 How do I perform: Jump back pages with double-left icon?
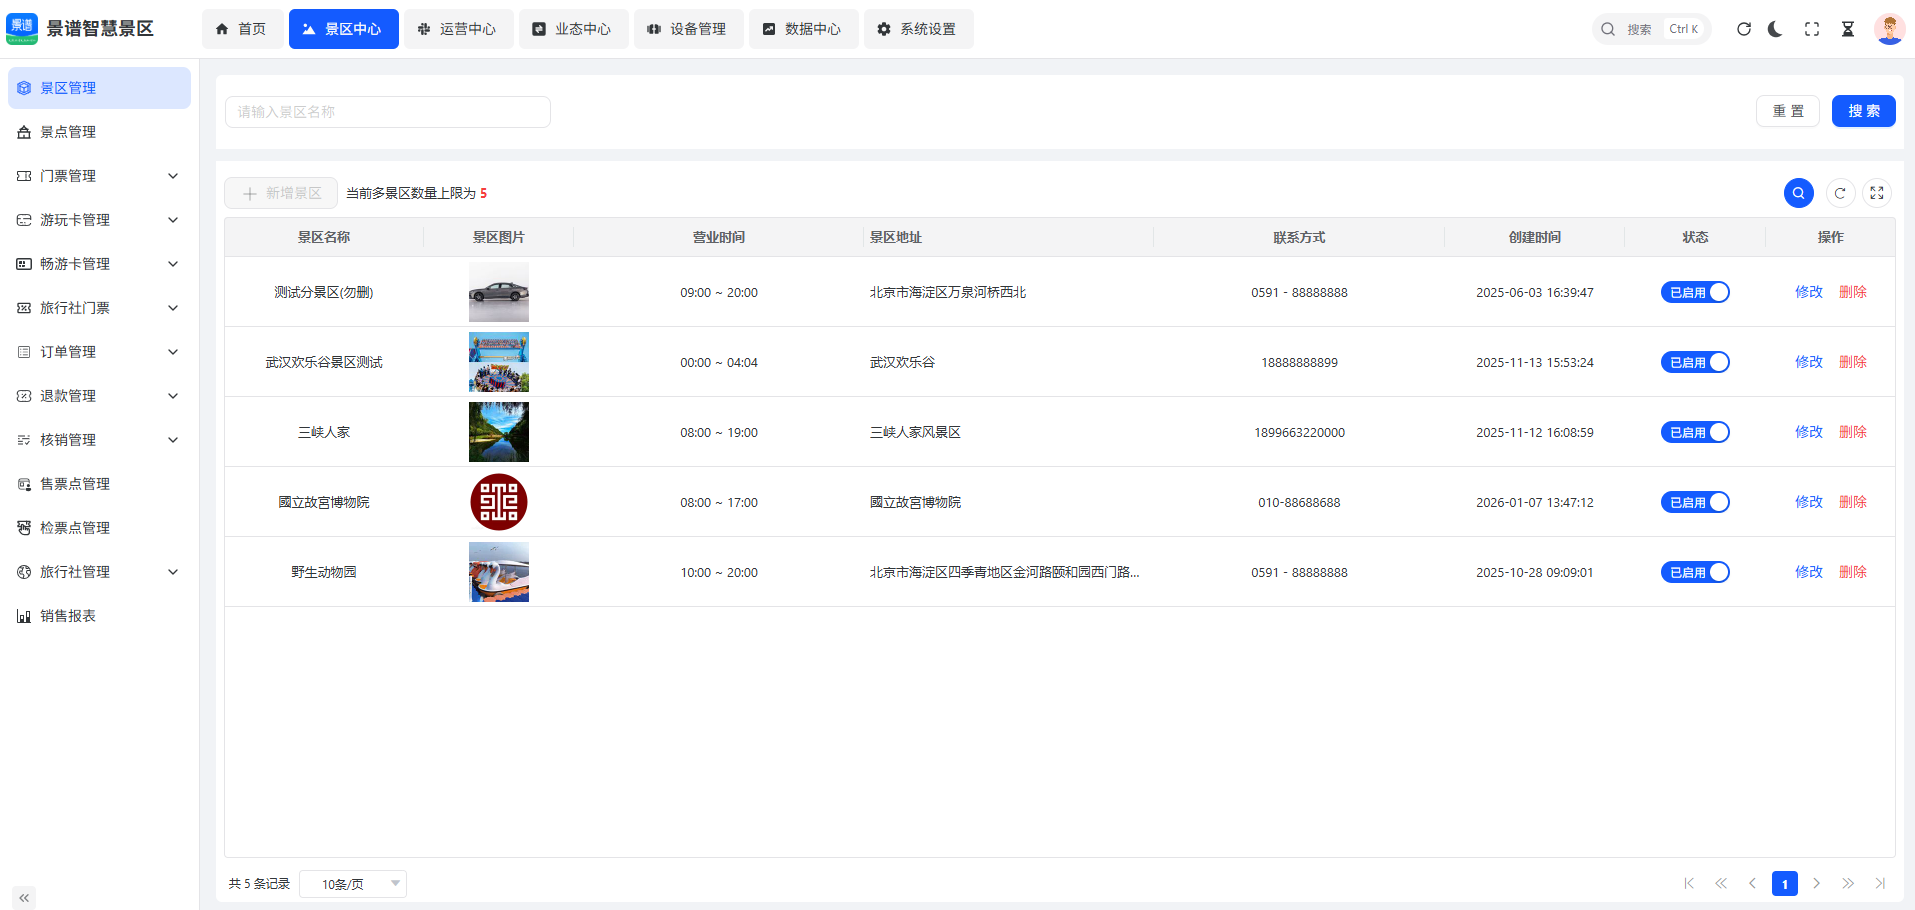[1721, 883]
